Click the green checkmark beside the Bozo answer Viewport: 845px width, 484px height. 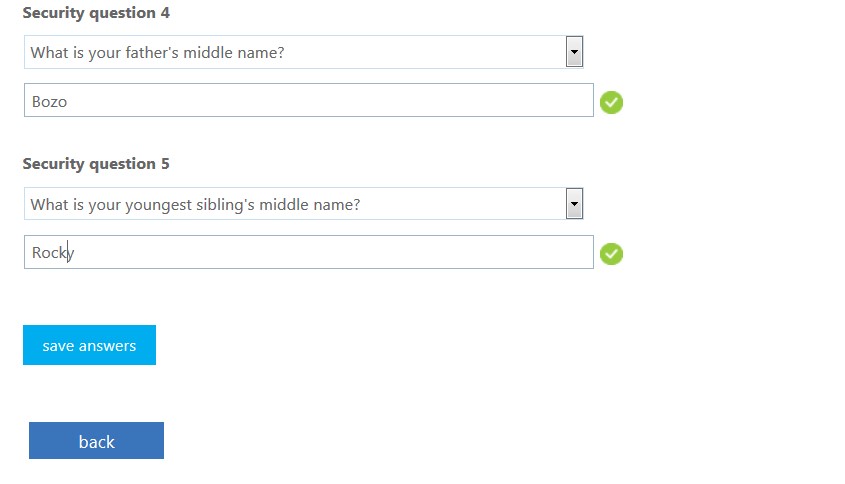pyautogui.click(x=611, y=102)
